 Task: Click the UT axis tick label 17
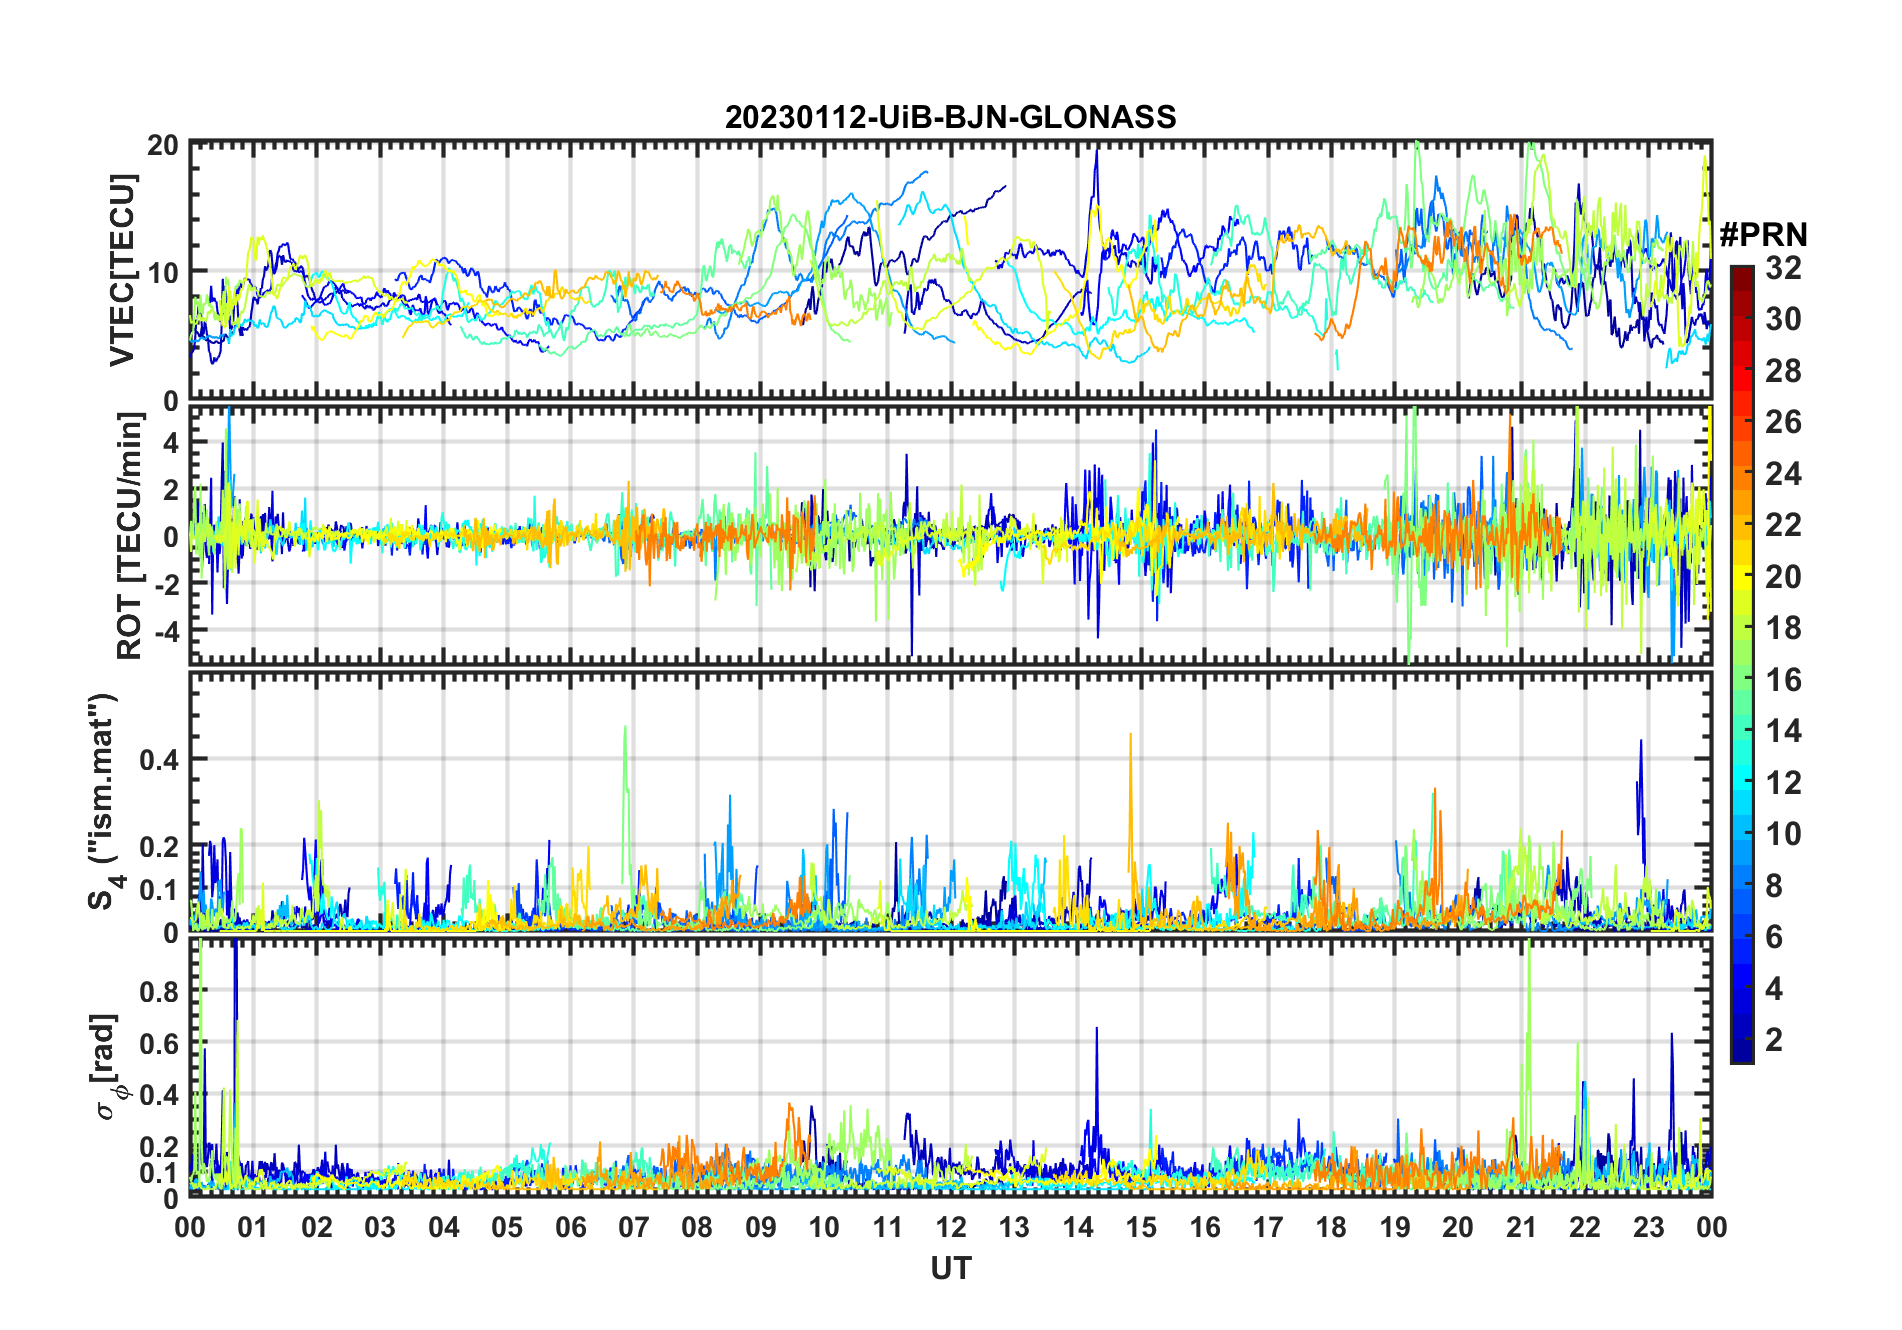[x=1268, y=1227]
